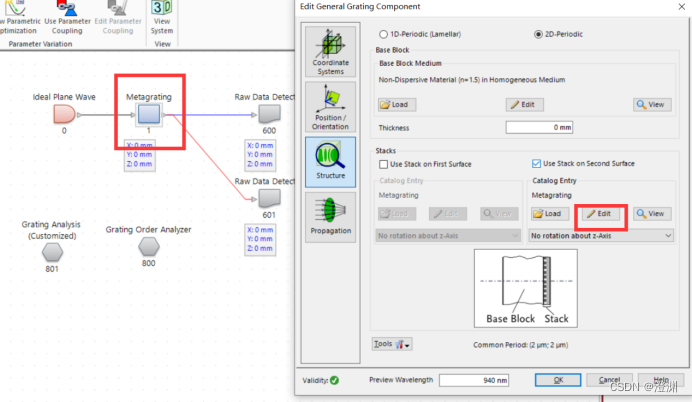Load a Base Block Medium
Screen dimensions: 692x402
click(x=397, y=105)
